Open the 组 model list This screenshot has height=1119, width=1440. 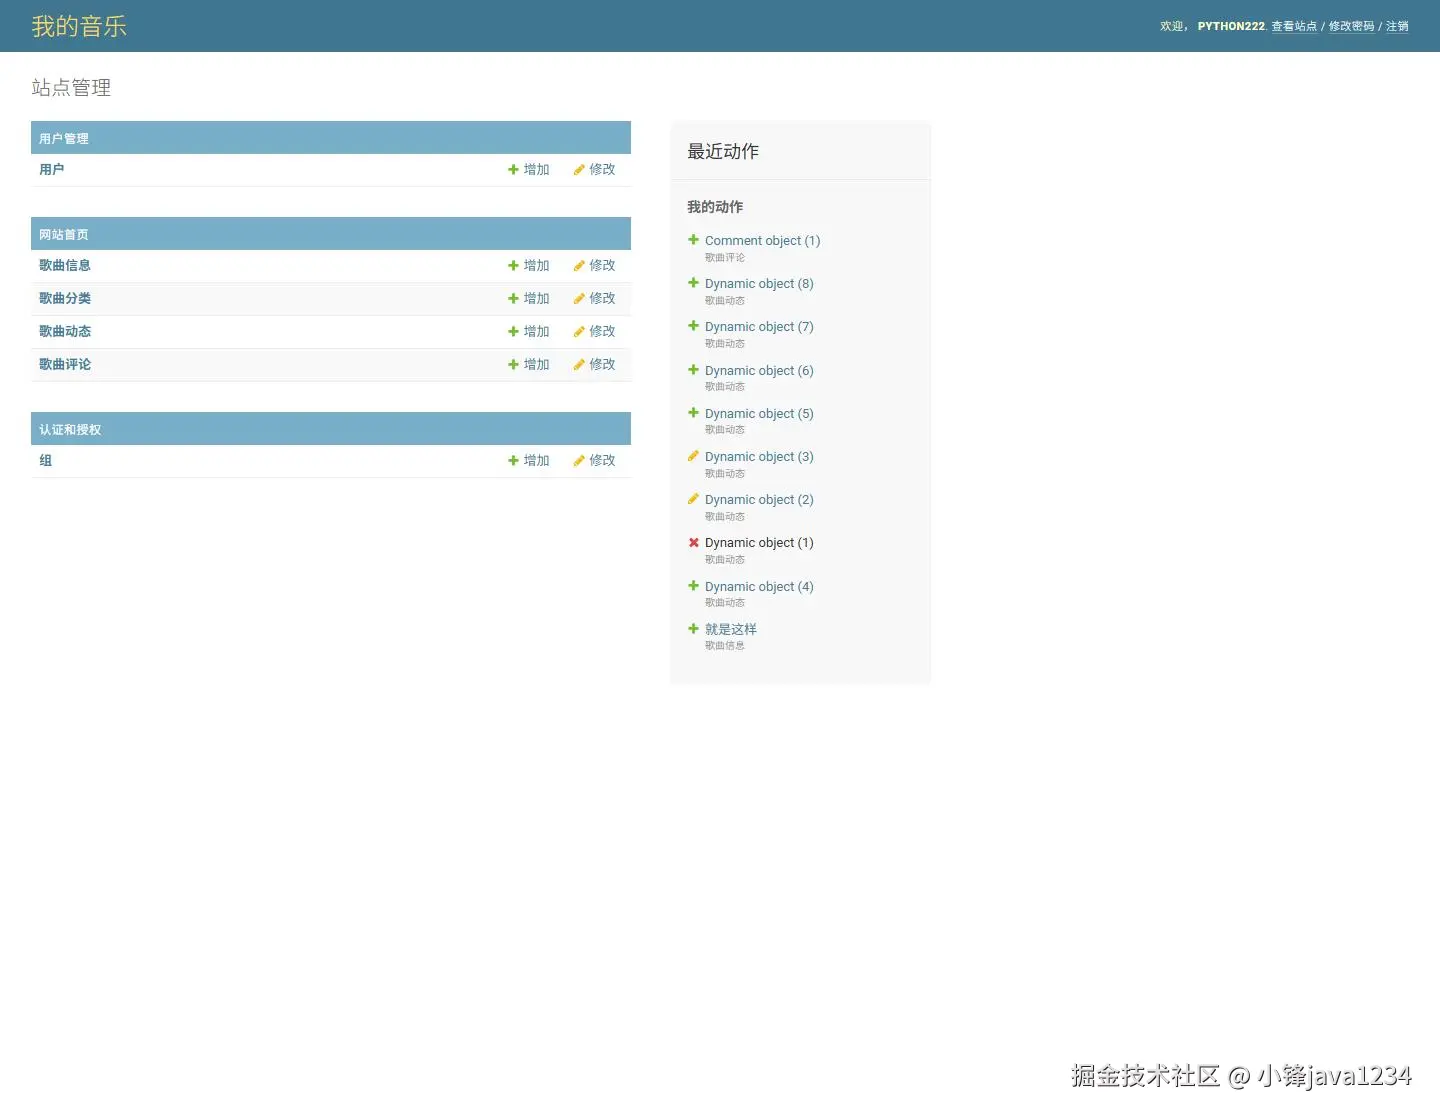point(46,461)
